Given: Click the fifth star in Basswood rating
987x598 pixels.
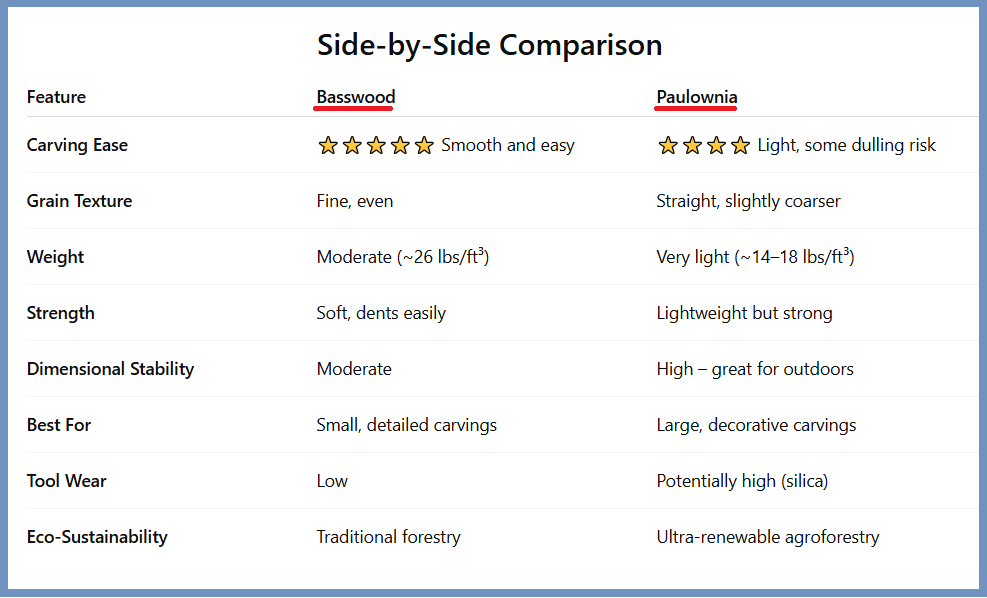Looking at the screenshot, I should point(424,146).
